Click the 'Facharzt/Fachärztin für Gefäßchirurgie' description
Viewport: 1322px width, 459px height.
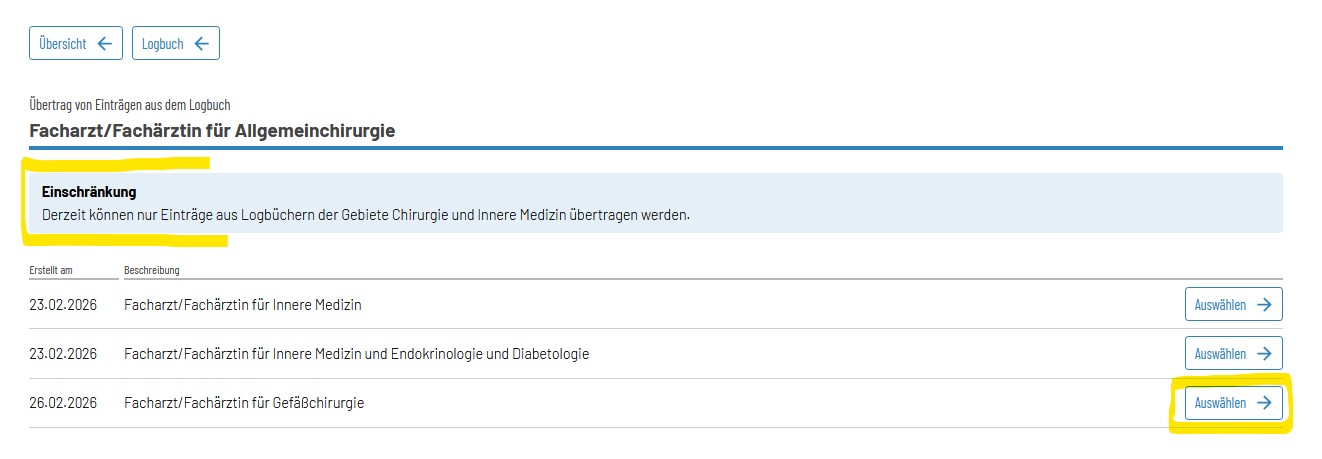244,404
